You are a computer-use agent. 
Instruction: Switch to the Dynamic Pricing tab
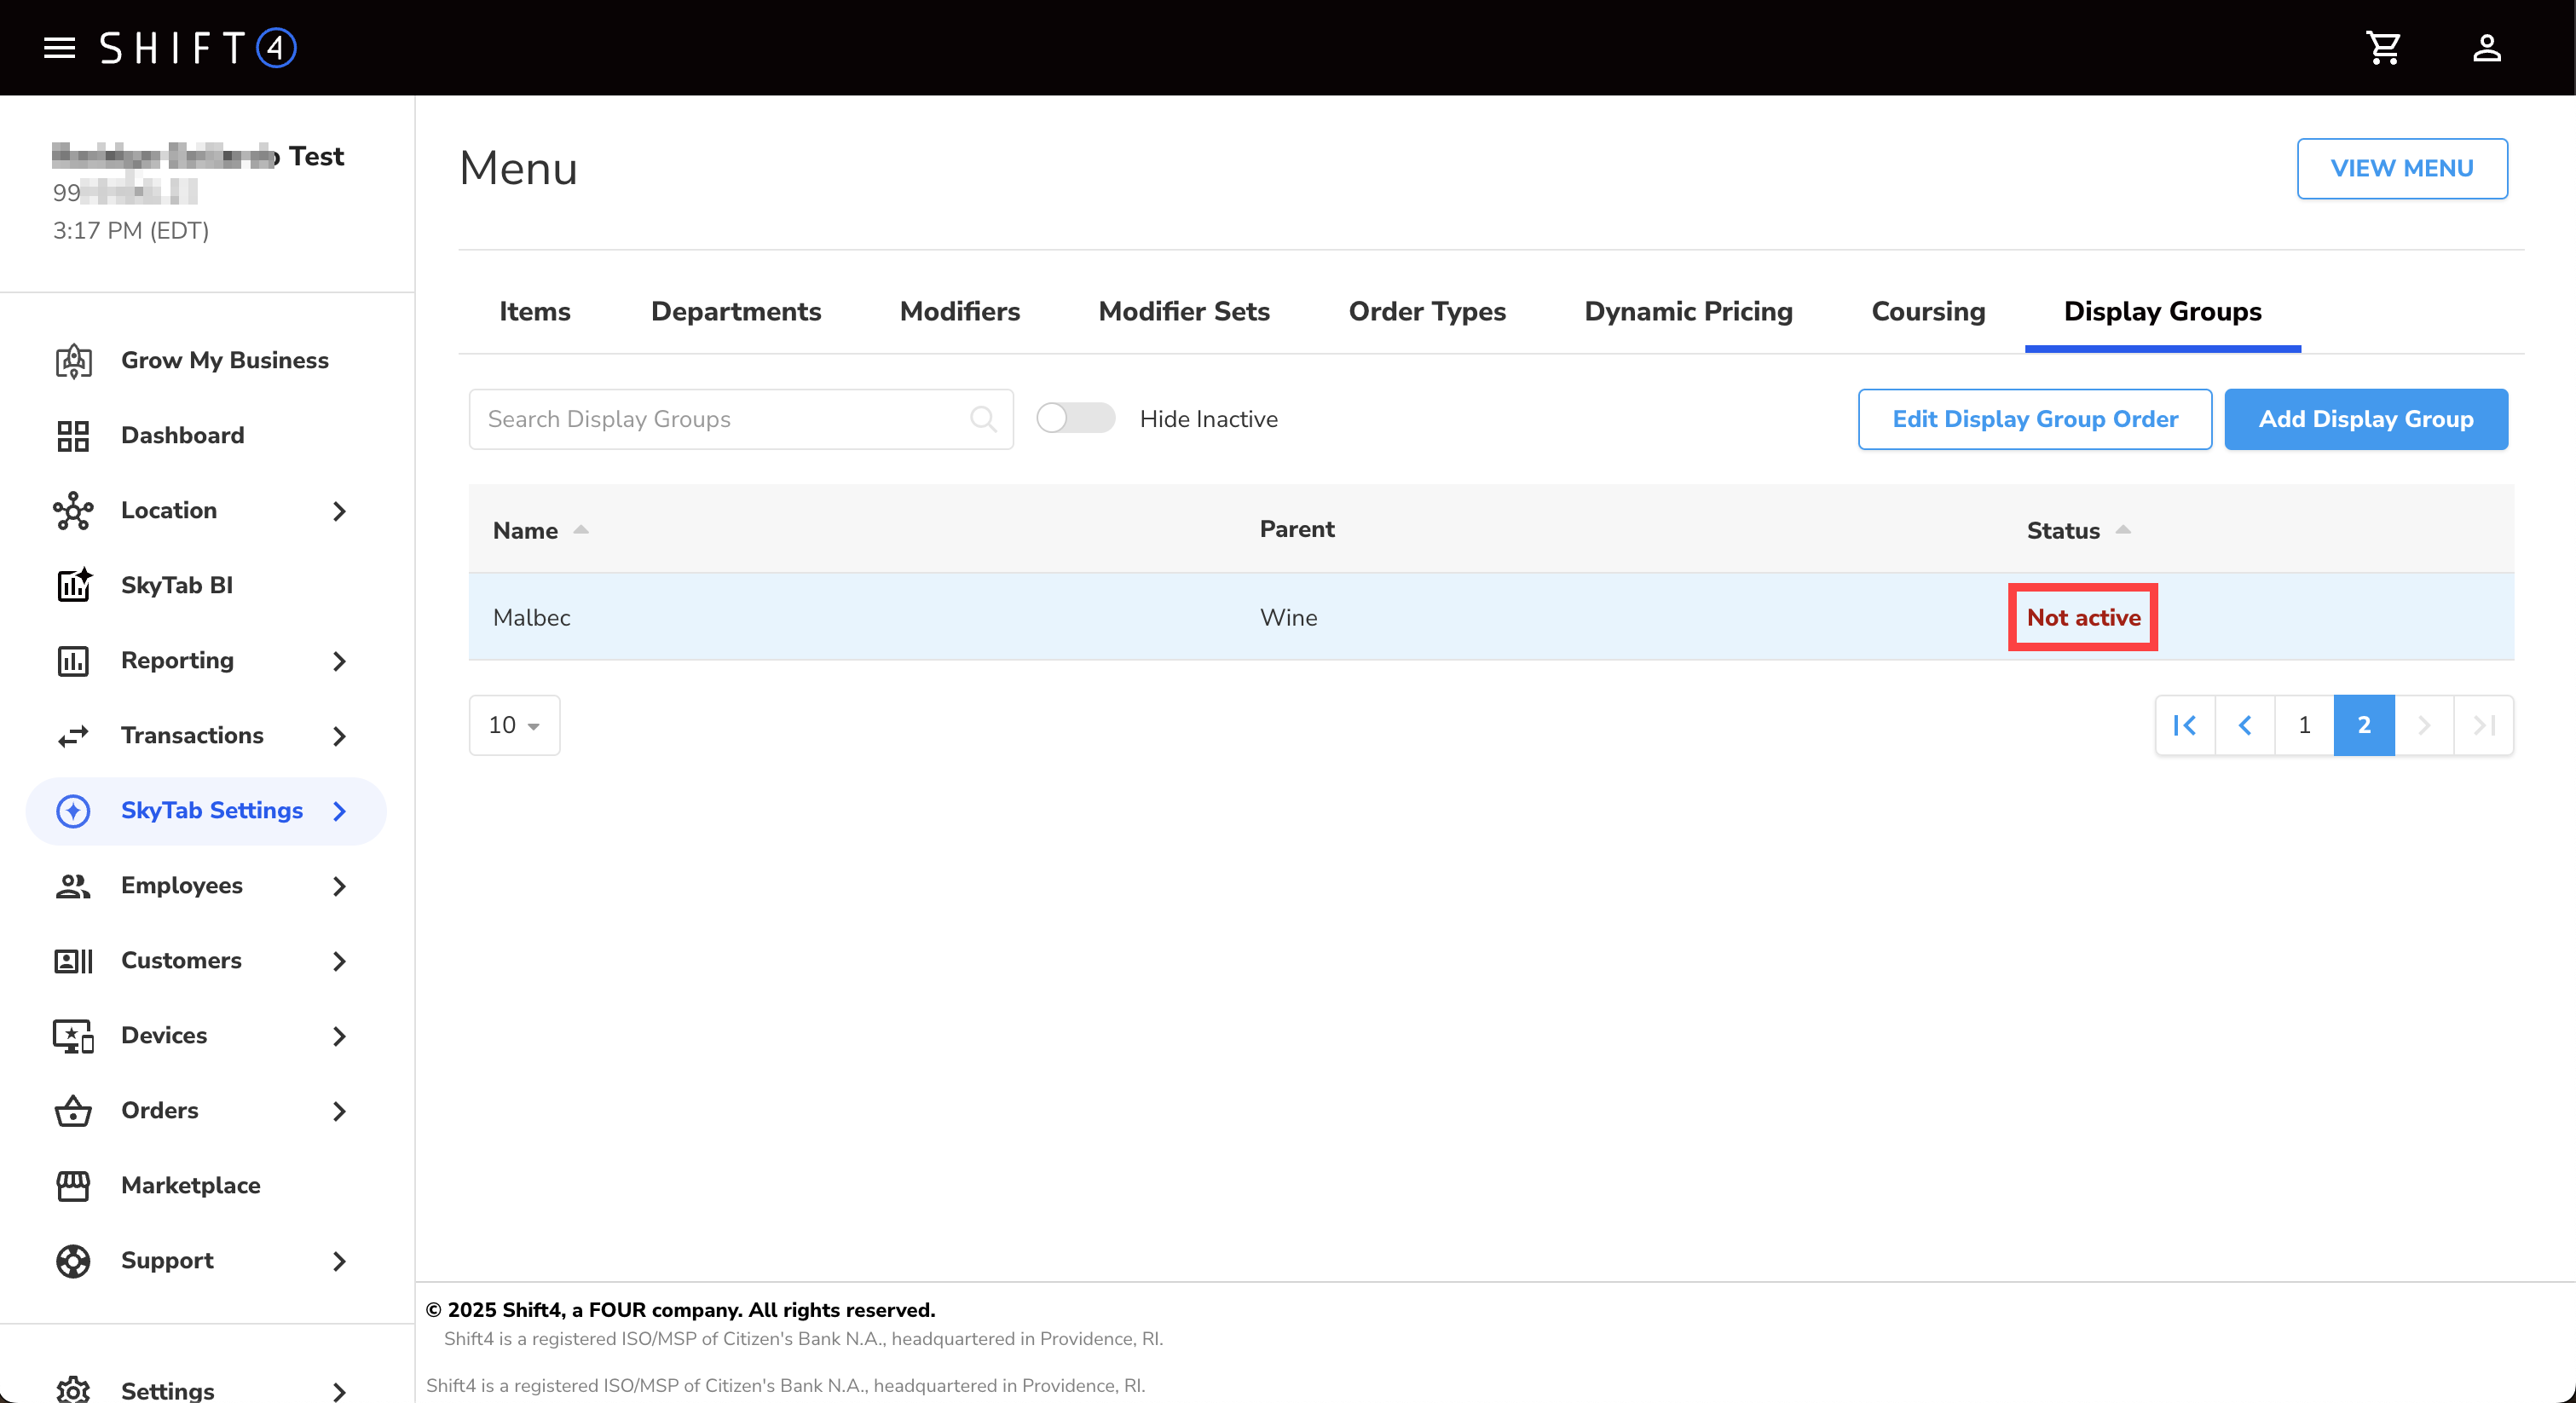pyautogui.click(x=1688, y=311)
